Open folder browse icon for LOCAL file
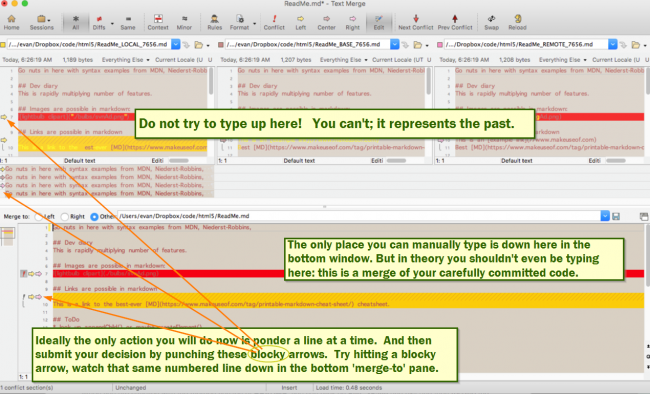Screen dimensions: 650x394 199,44
